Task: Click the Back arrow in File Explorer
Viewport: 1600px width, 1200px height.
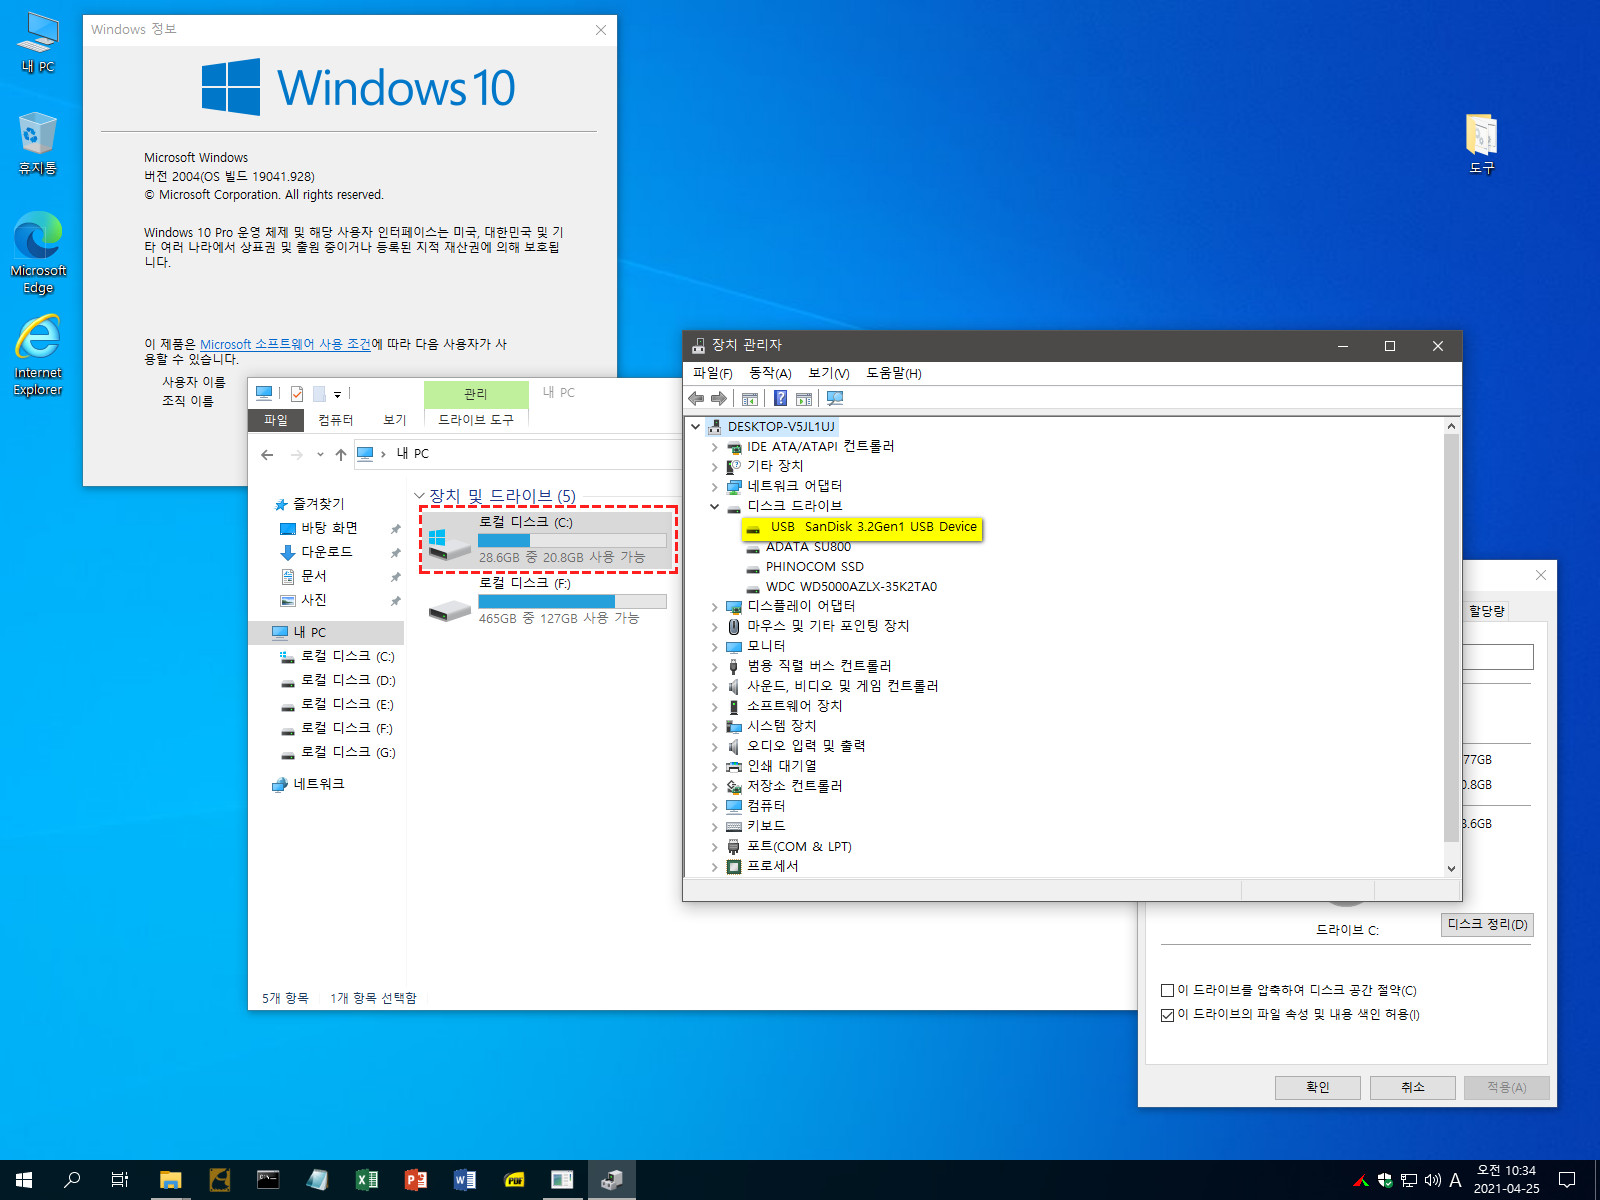Action: point(267,454)
